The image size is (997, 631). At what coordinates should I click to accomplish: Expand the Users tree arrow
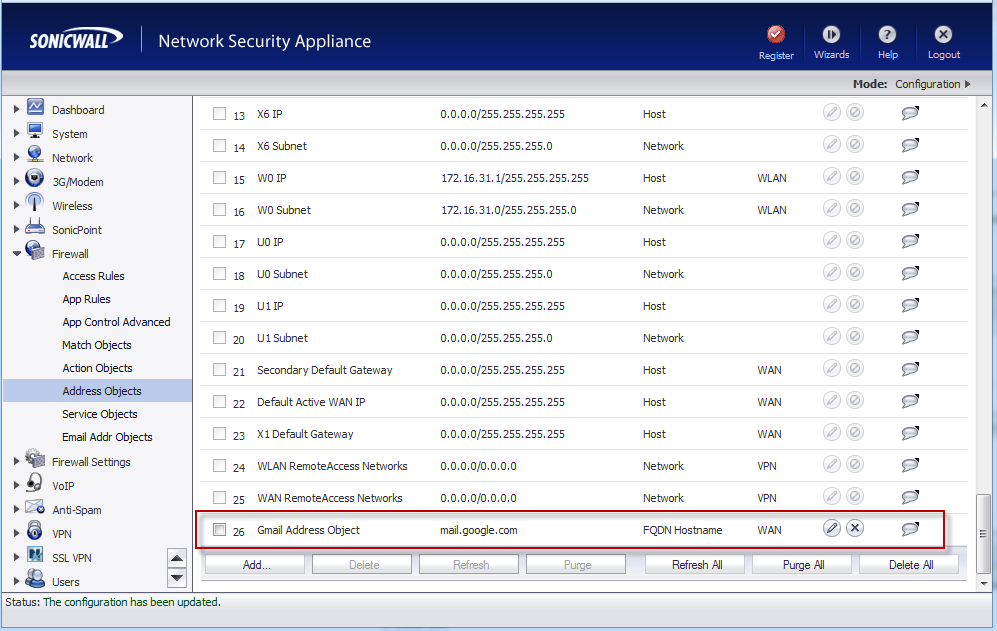pos(17,581)
